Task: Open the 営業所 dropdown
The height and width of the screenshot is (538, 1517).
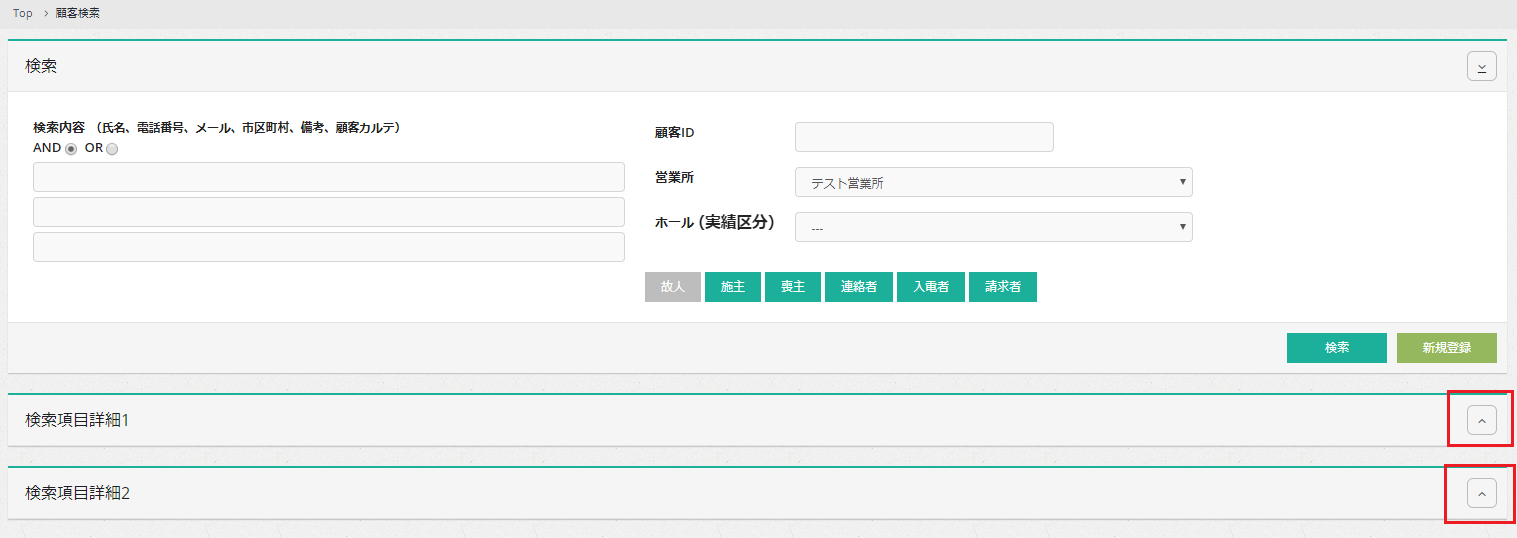Action: 993,182
